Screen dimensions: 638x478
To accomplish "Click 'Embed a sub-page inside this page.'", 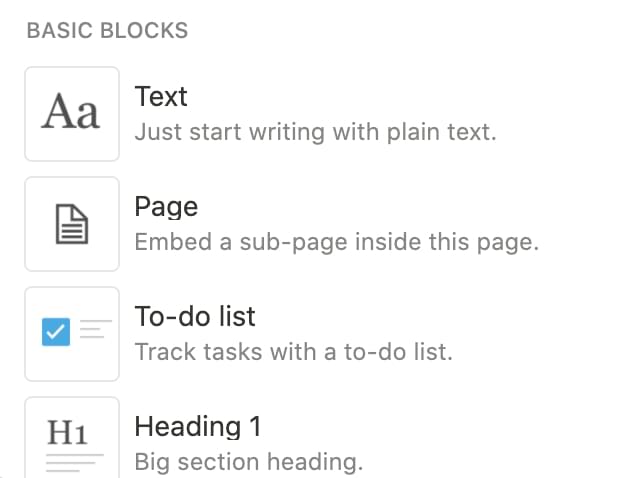I will pos(337,241).
